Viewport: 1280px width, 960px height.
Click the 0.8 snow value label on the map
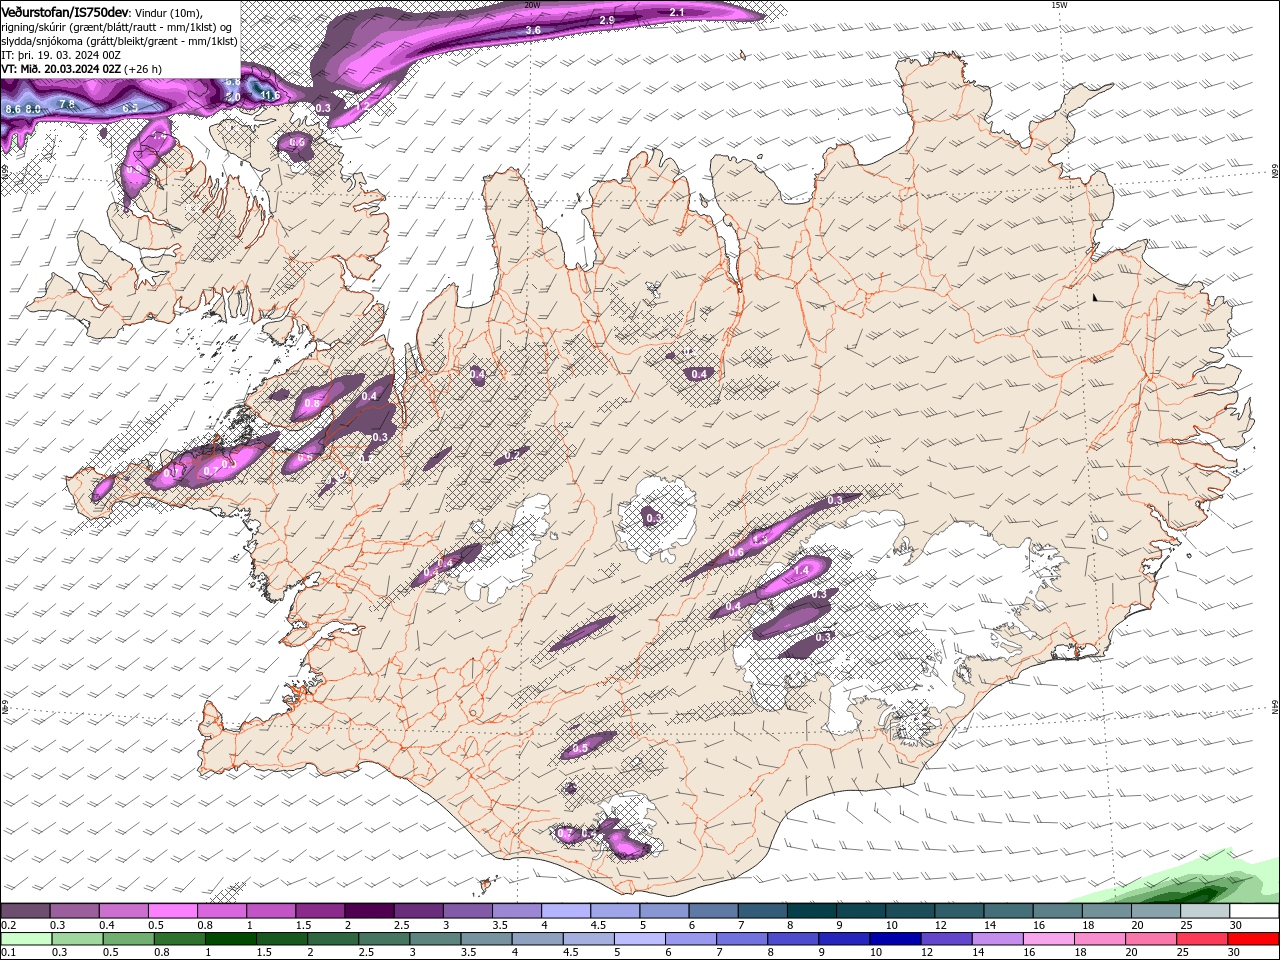coord(312,403)
